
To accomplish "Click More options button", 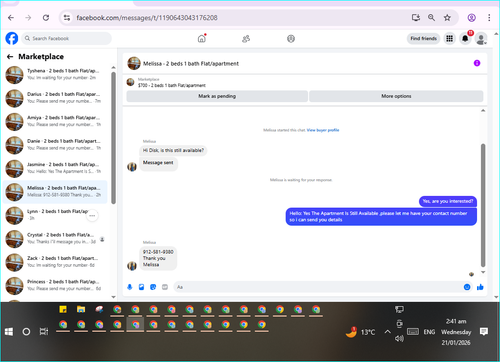I will pos(396,96).
